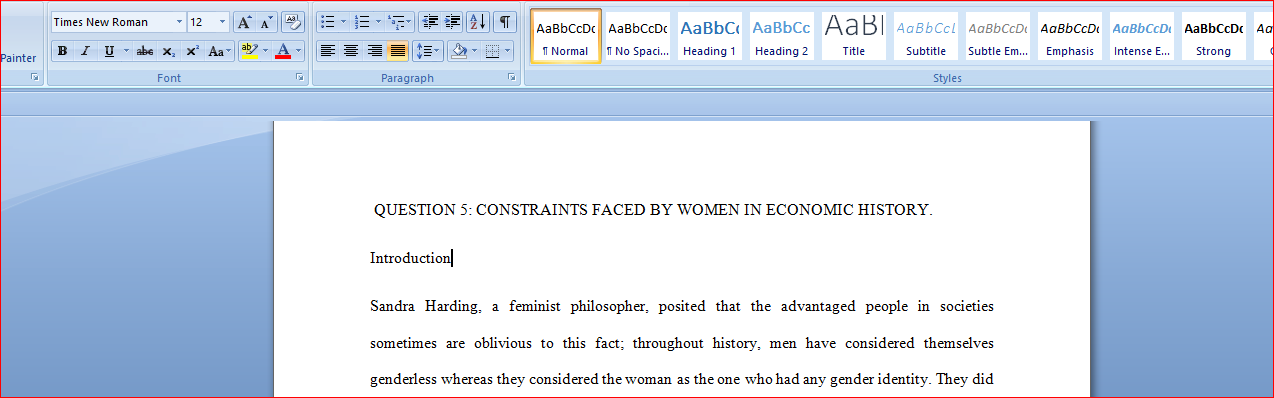1274x398 pixels.
Task: Click the 'Introduction' heading text
Action: 410,258
